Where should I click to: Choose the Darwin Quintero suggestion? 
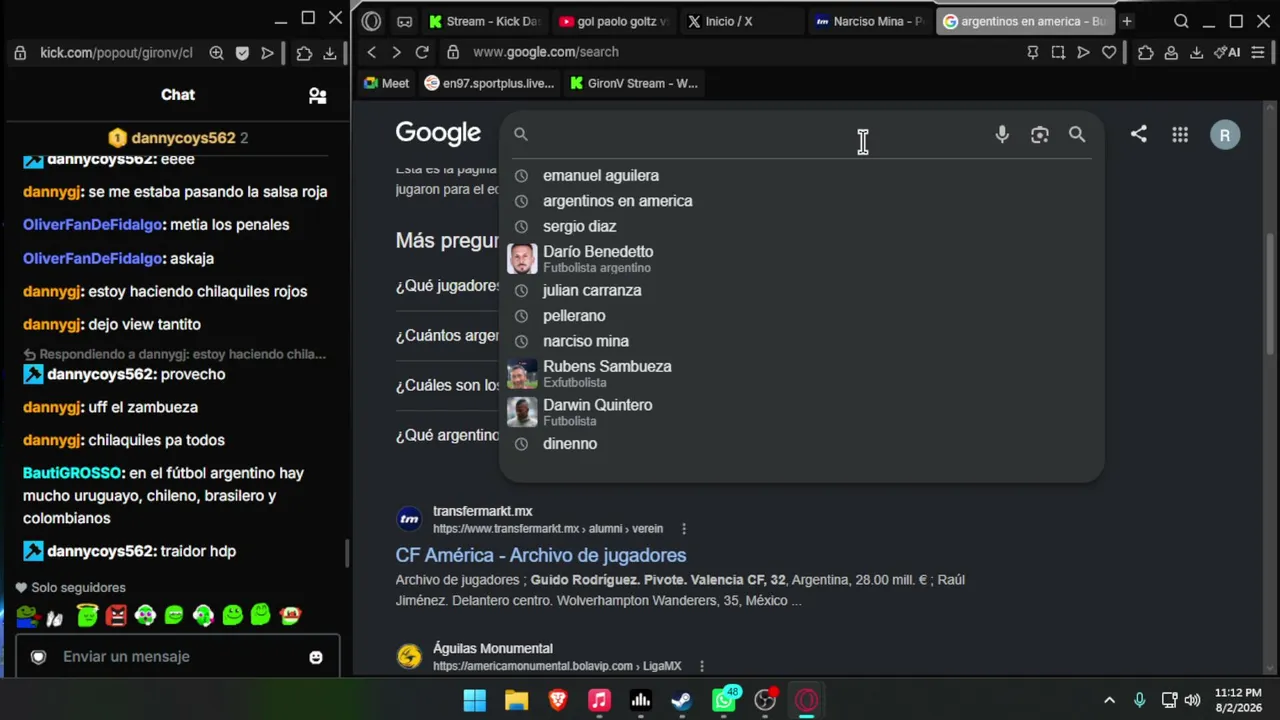pyautogui.click(x=800, y=412)
